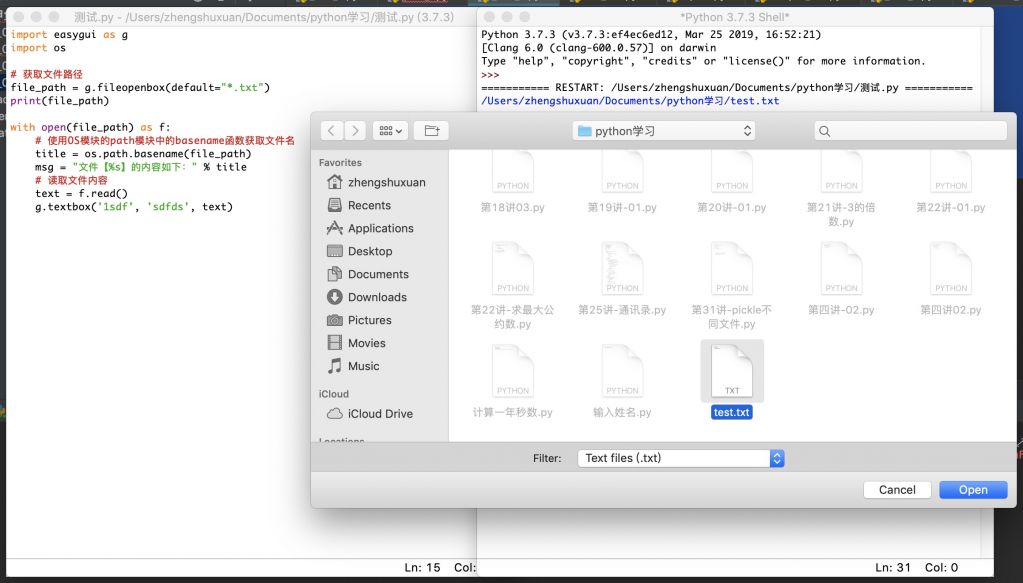1023x583 pixels.
Task: Go to zhengshuxuan home folder in sidebar
Action: pos(386,182)
